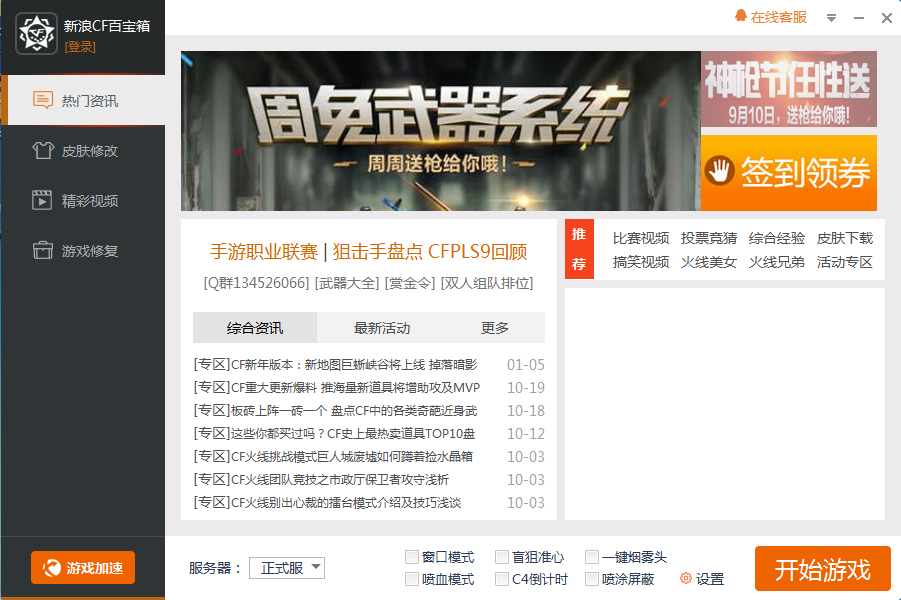Image resolution: width=901 pixels, height=600 pixels.
Task: Click the 新浪CF百宝箱 logo
Action: coord(36,33)
